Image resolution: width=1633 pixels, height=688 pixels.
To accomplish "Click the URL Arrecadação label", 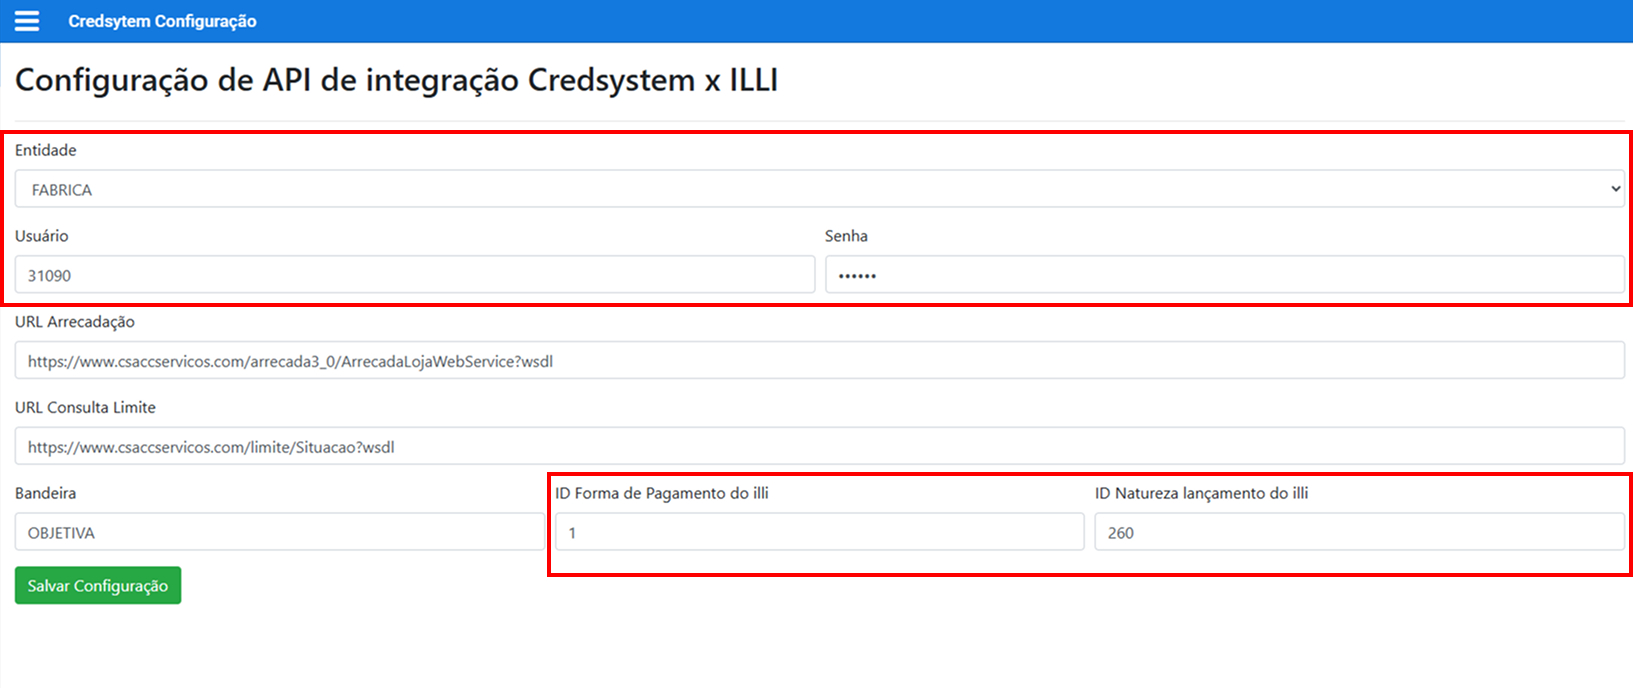I will click(x=75, y=322).
